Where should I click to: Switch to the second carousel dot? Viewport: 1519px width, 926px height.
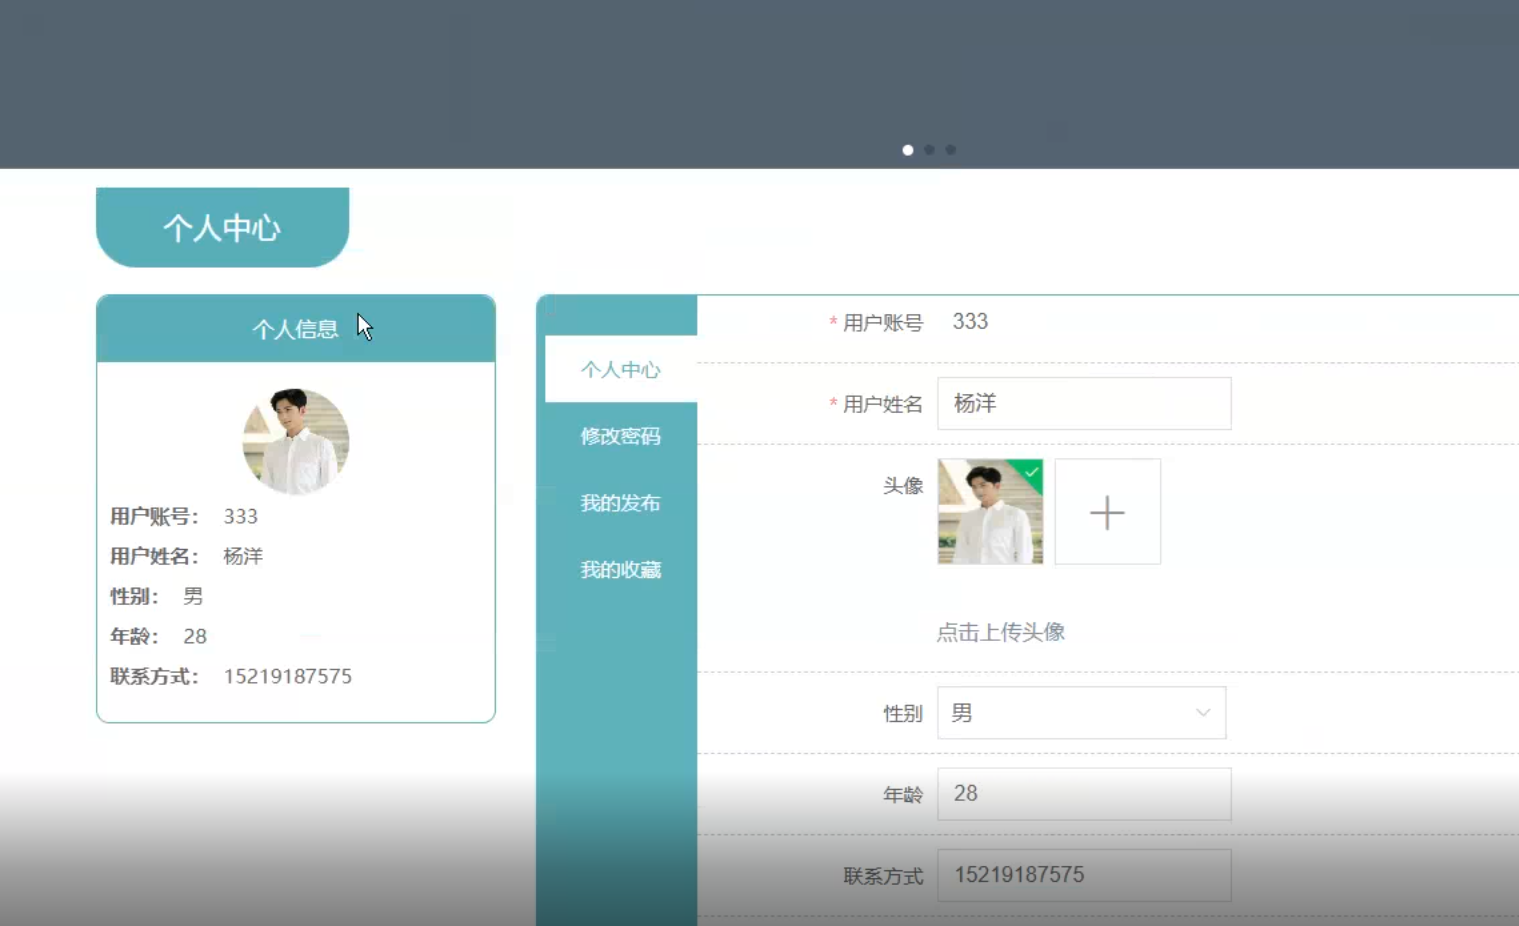tap(929, 150)
